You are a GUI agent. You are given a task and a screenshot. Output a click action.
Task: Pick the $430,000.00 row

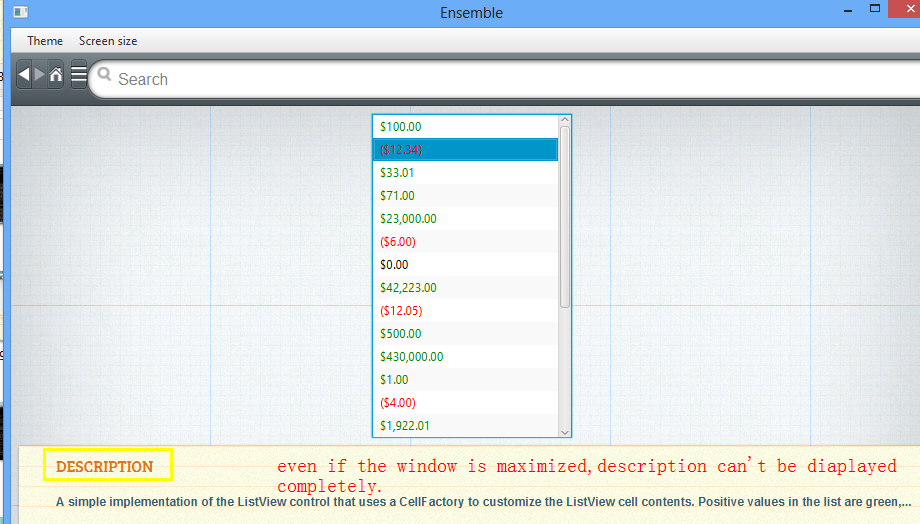[466, 357]
